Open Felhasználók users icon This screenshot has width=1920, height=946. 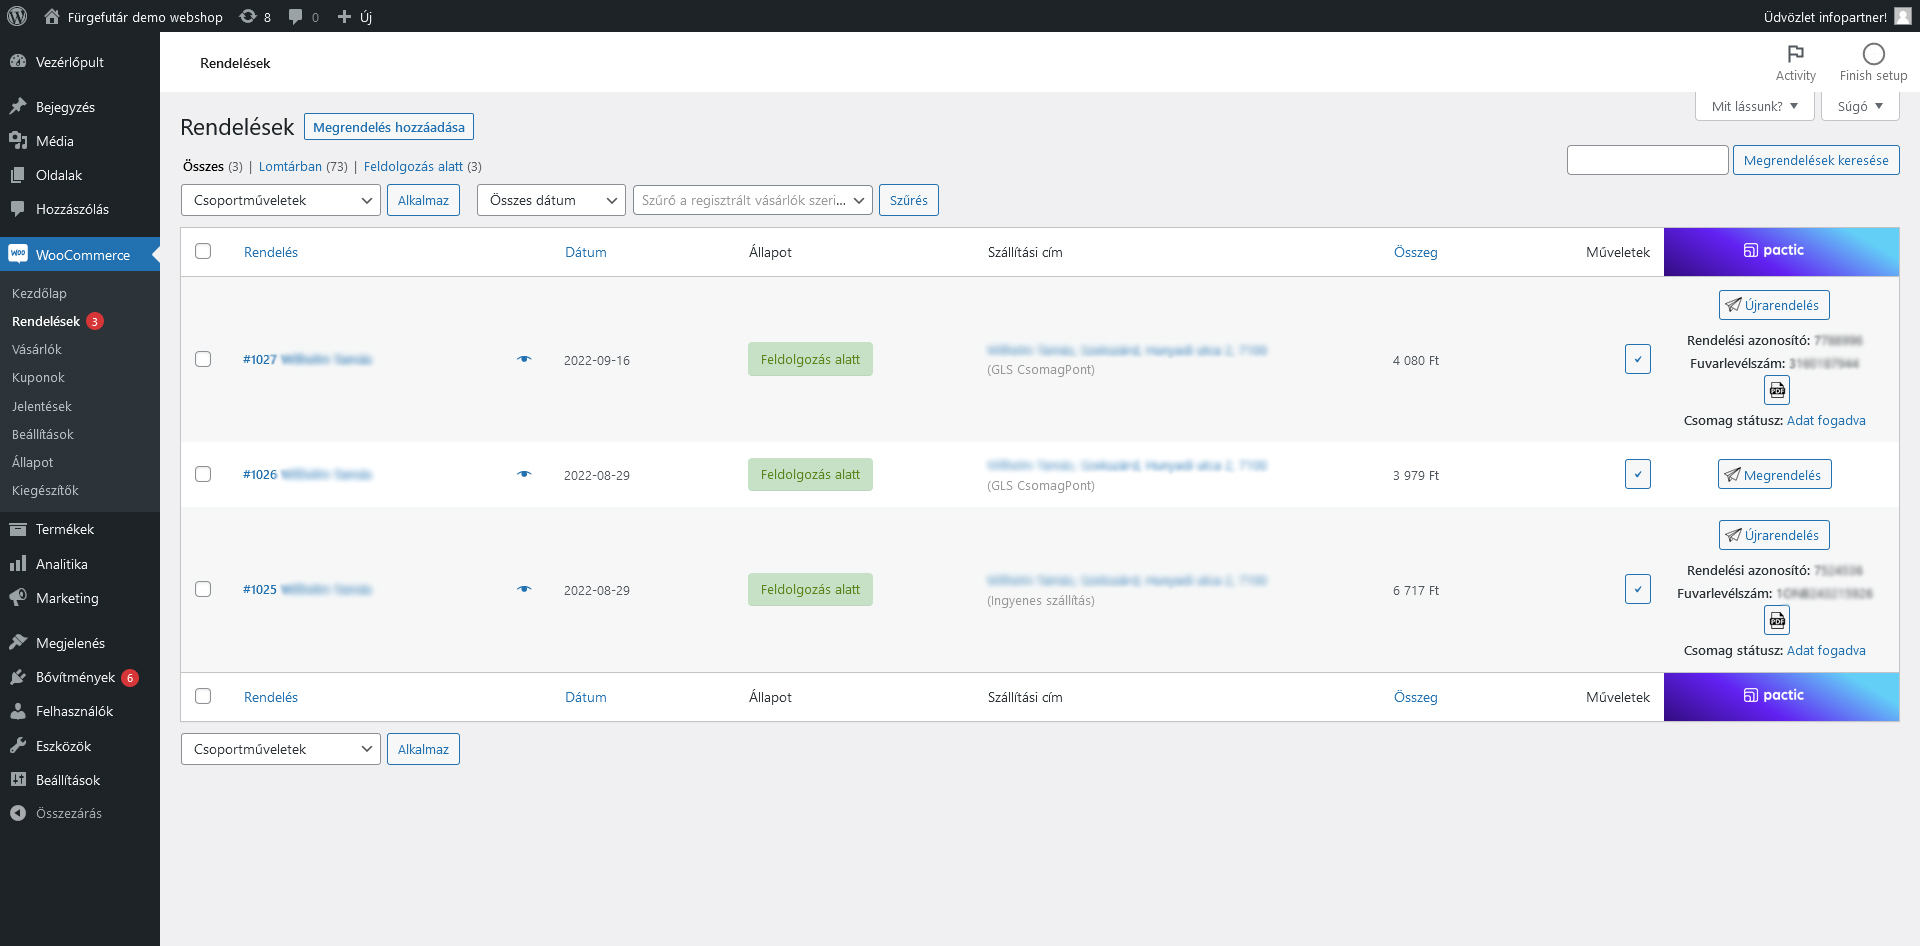click(x=18, y=711)
